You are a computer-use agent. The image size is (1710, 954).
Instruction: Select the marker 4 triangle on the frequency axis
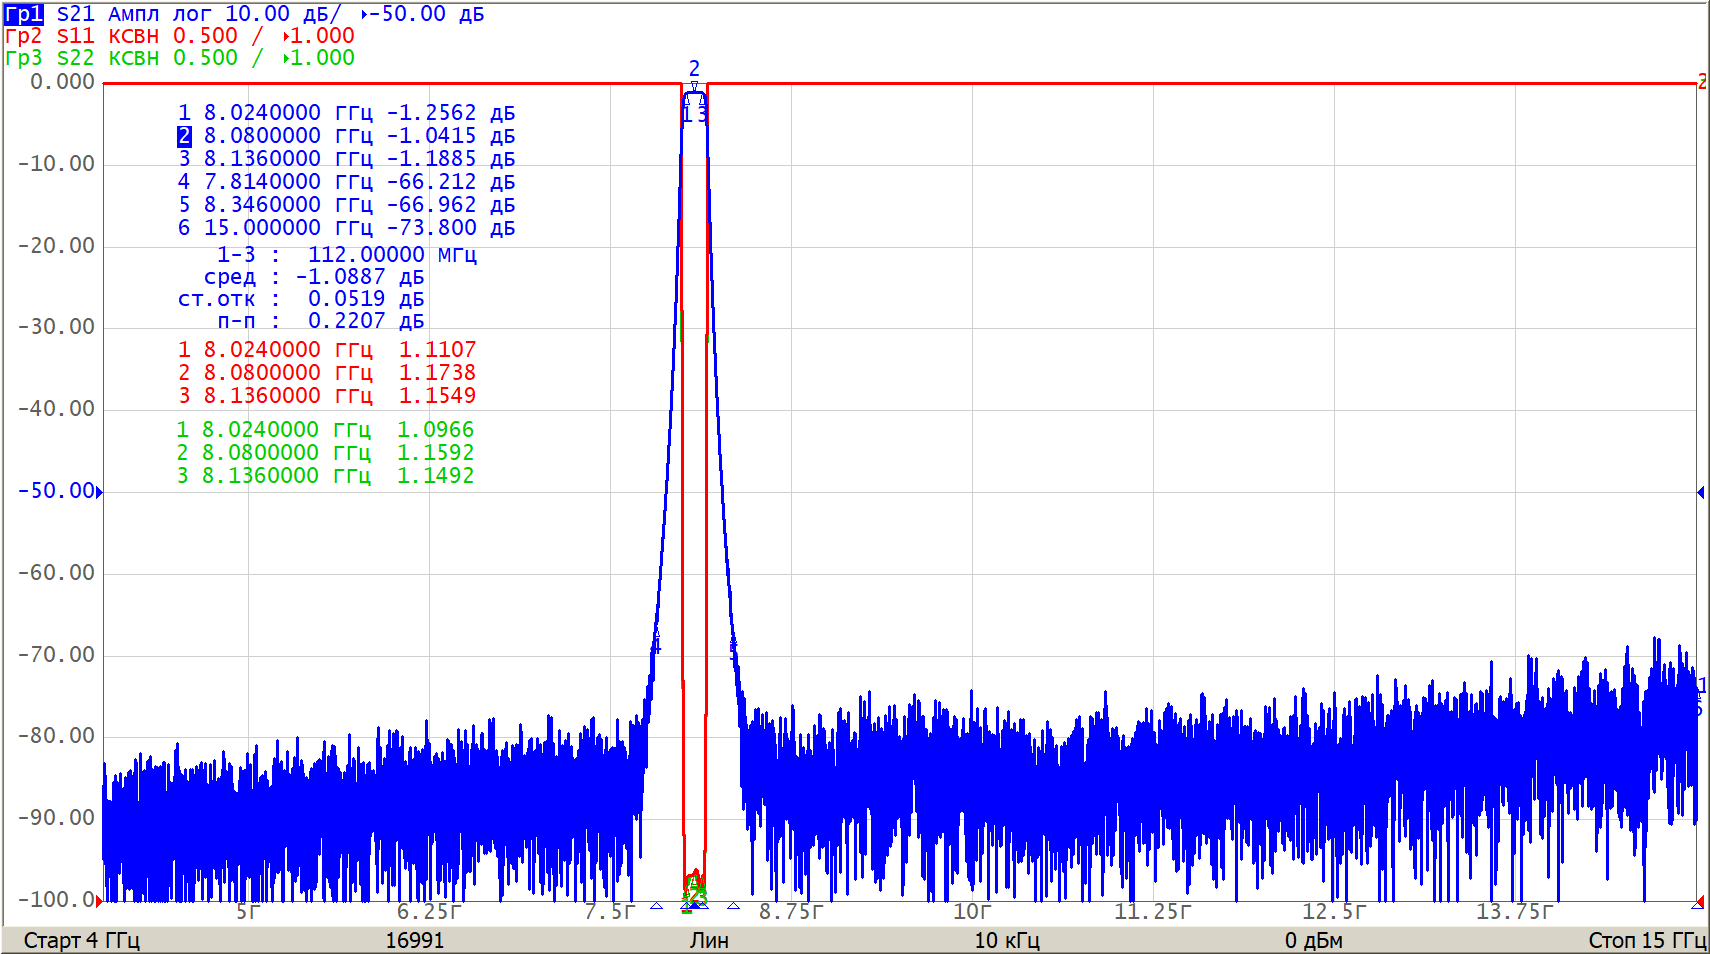[x=656, y=906]
